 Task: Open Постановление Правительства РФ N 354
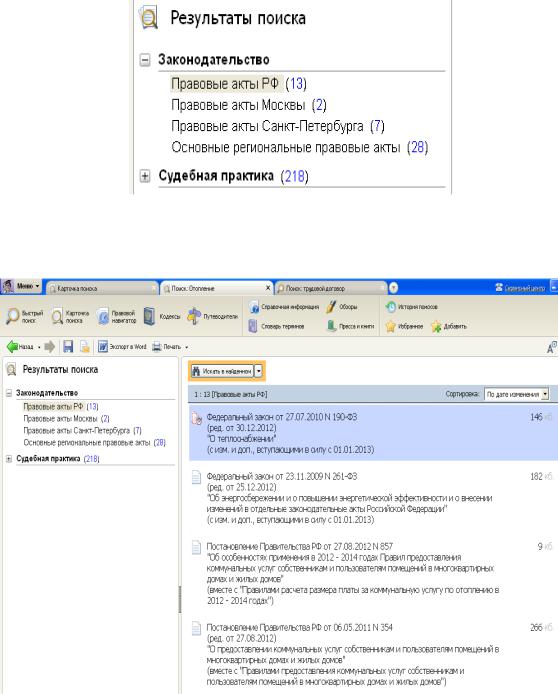[x=353, y=654]
